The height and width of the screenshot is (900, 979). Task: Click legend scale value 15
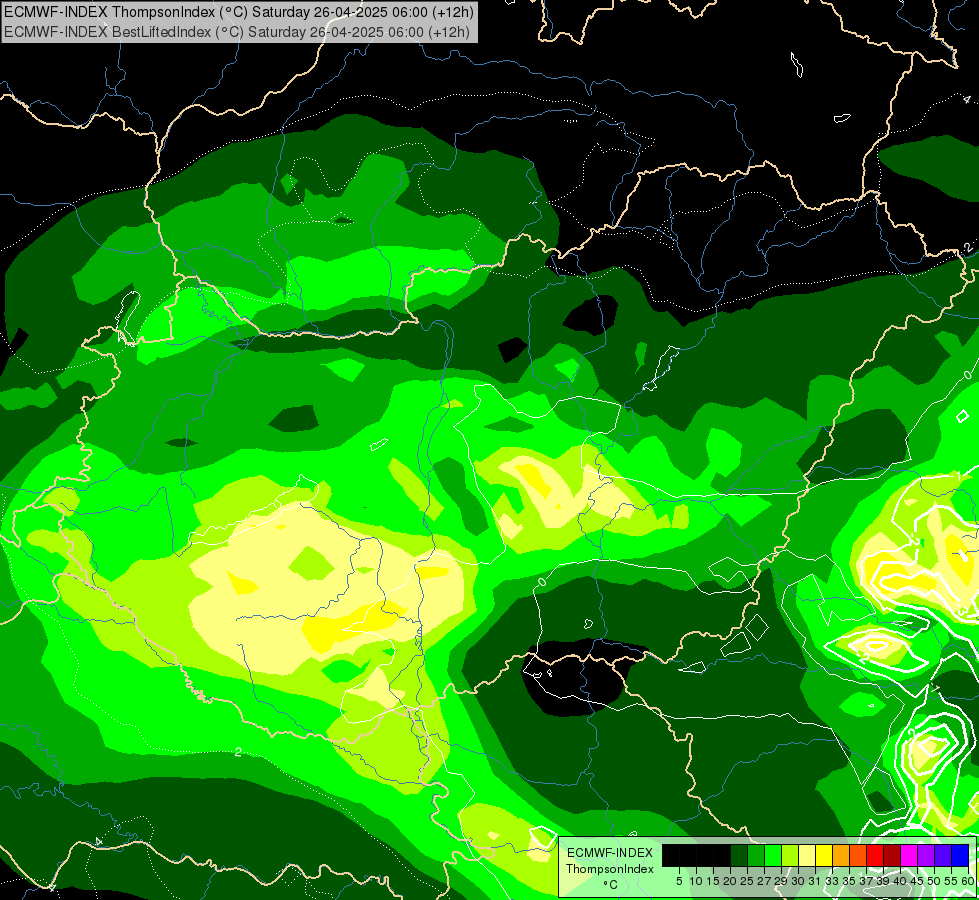pos(713,881)
